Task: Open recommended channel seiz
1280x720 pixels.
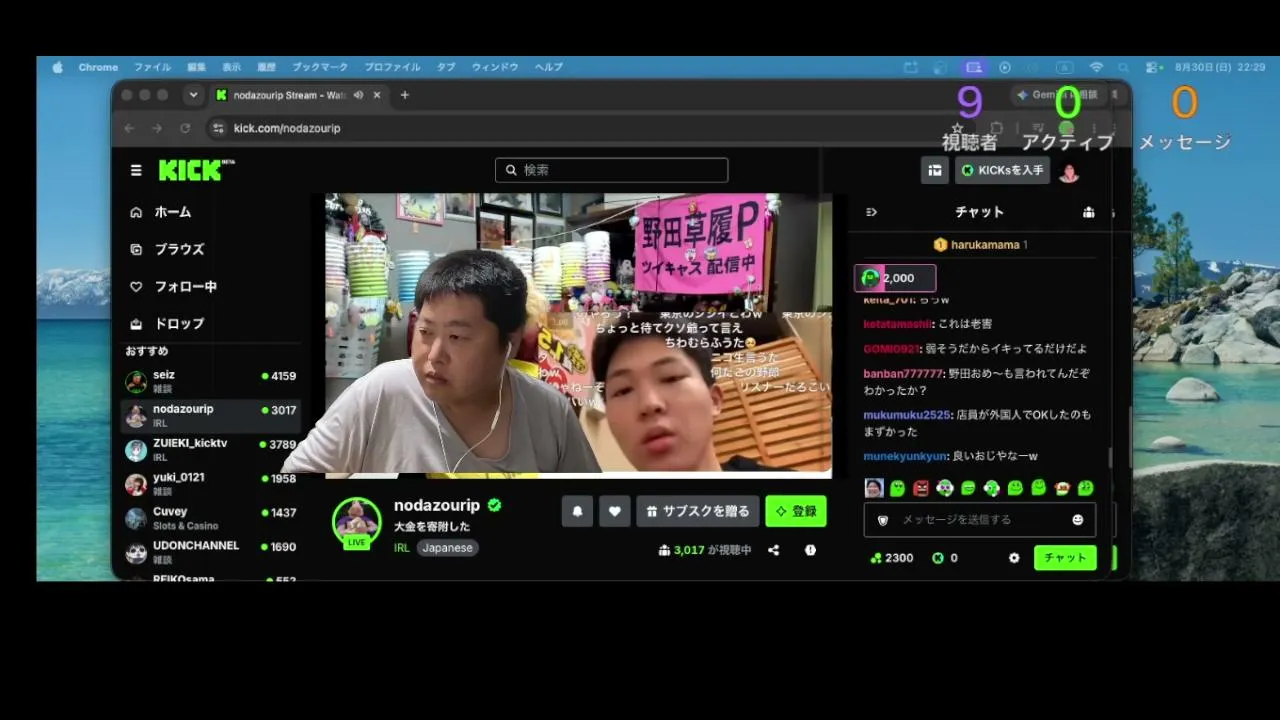Action: (210, 381)
